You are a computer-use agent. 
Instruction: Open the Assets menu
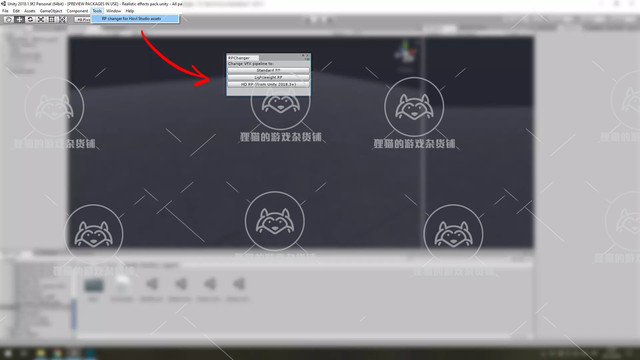[30, 11]
